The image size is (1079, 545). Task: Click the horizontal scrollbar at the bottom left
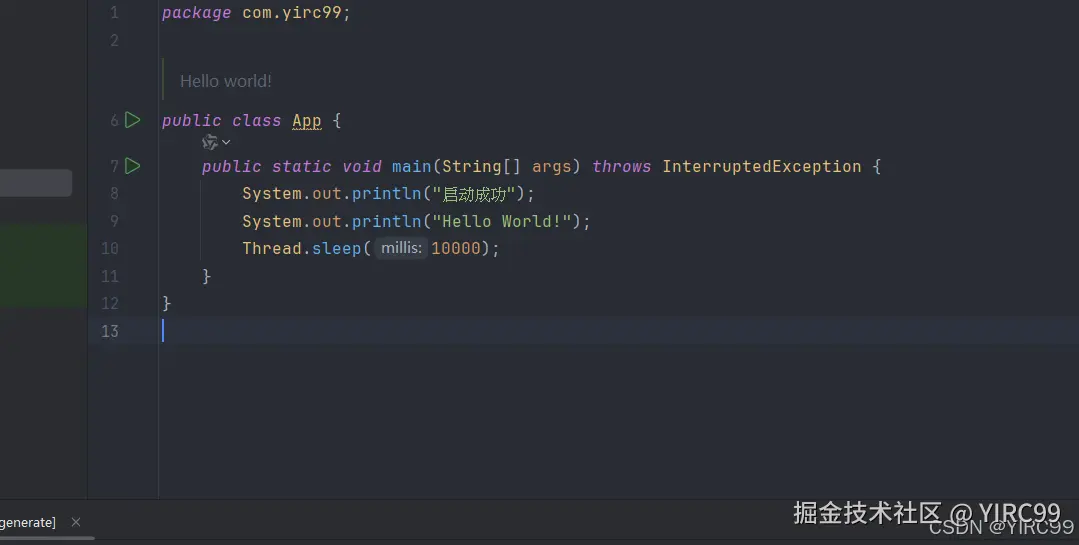(x=47, y=538)
